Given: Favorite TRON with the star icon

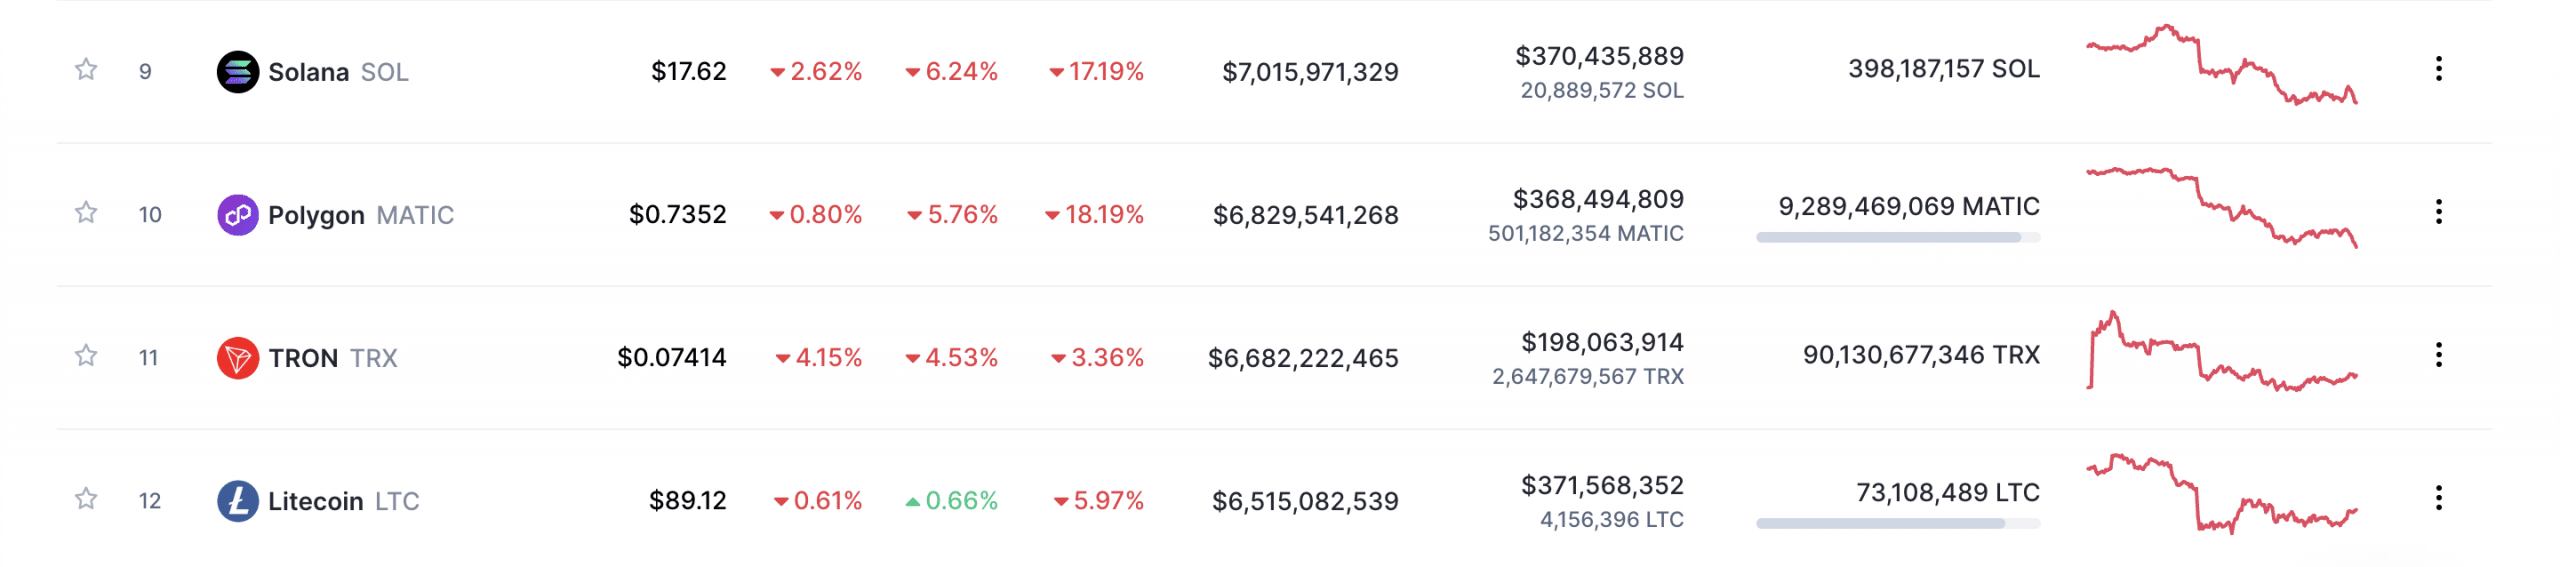Looking at the screenshot, I should click(x=86, y=356).
